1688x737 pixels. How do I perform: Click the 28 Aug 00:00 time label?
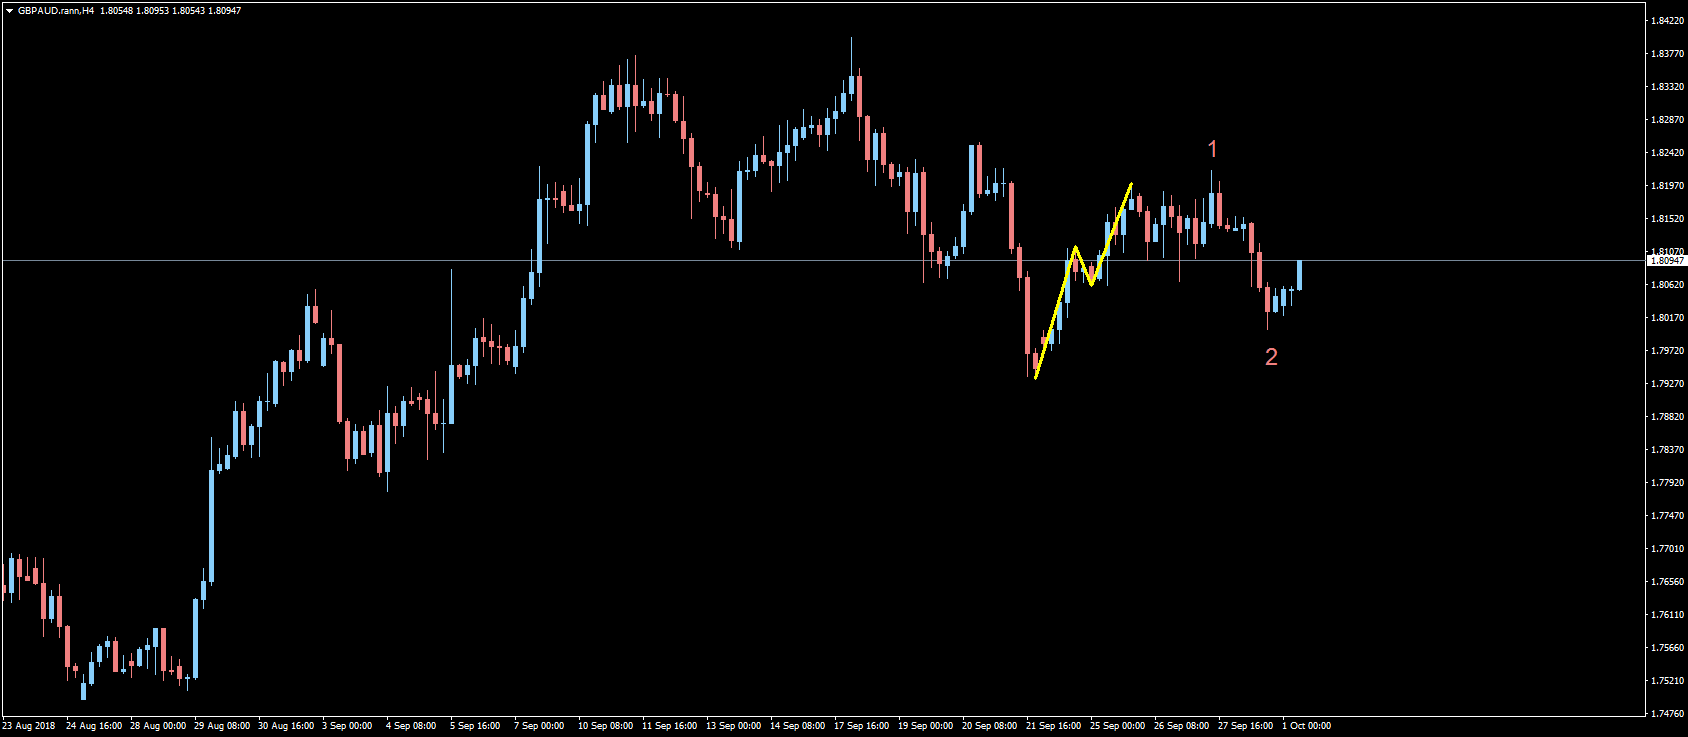[158, 726]
